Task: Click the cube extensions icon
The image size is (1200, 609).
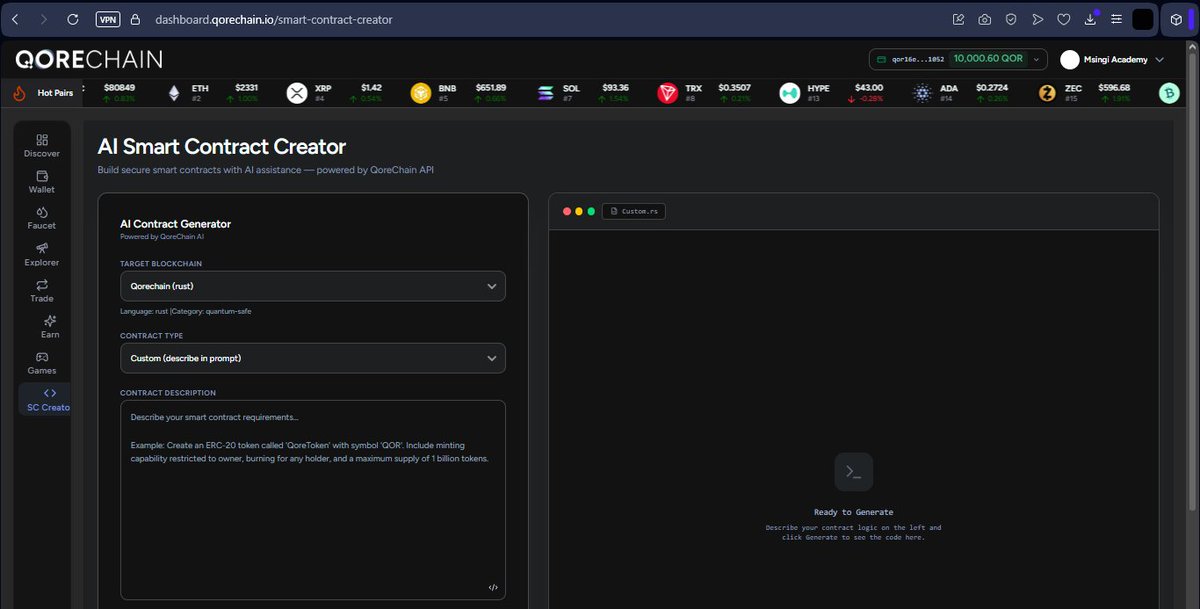Action: (x=1177, y=19)
